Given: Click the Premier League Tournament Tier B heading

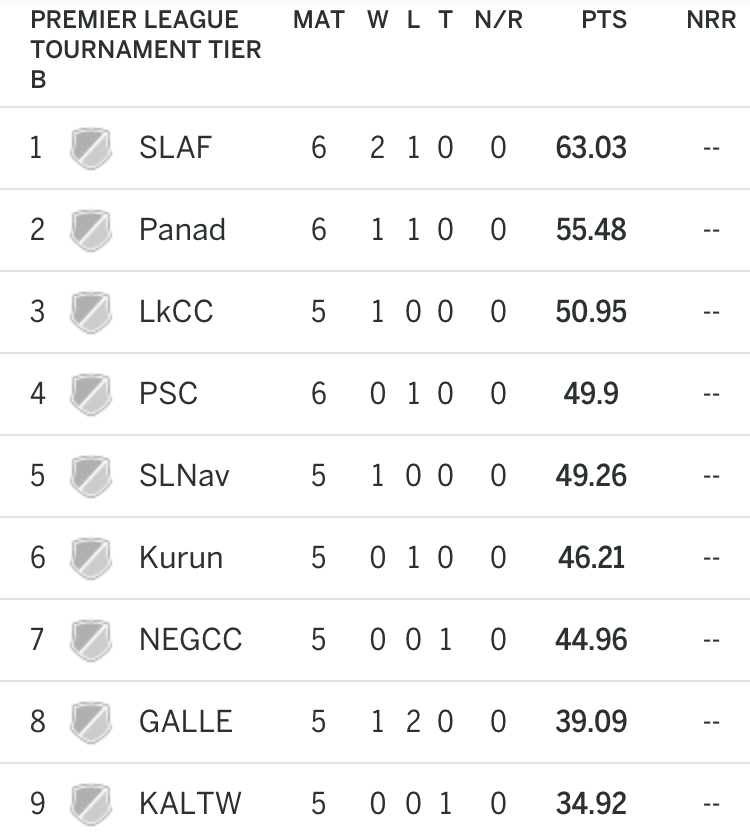Looking at the screenshot, I should point(146,50).
